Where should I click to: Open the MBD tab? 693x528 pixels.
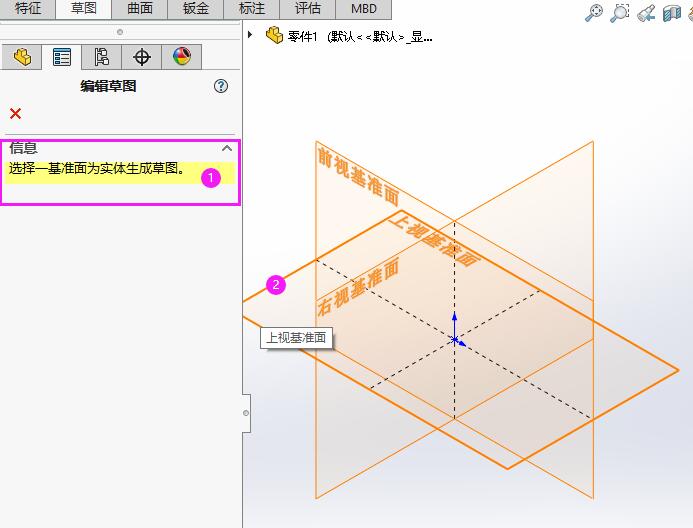(x=364, y=9)
